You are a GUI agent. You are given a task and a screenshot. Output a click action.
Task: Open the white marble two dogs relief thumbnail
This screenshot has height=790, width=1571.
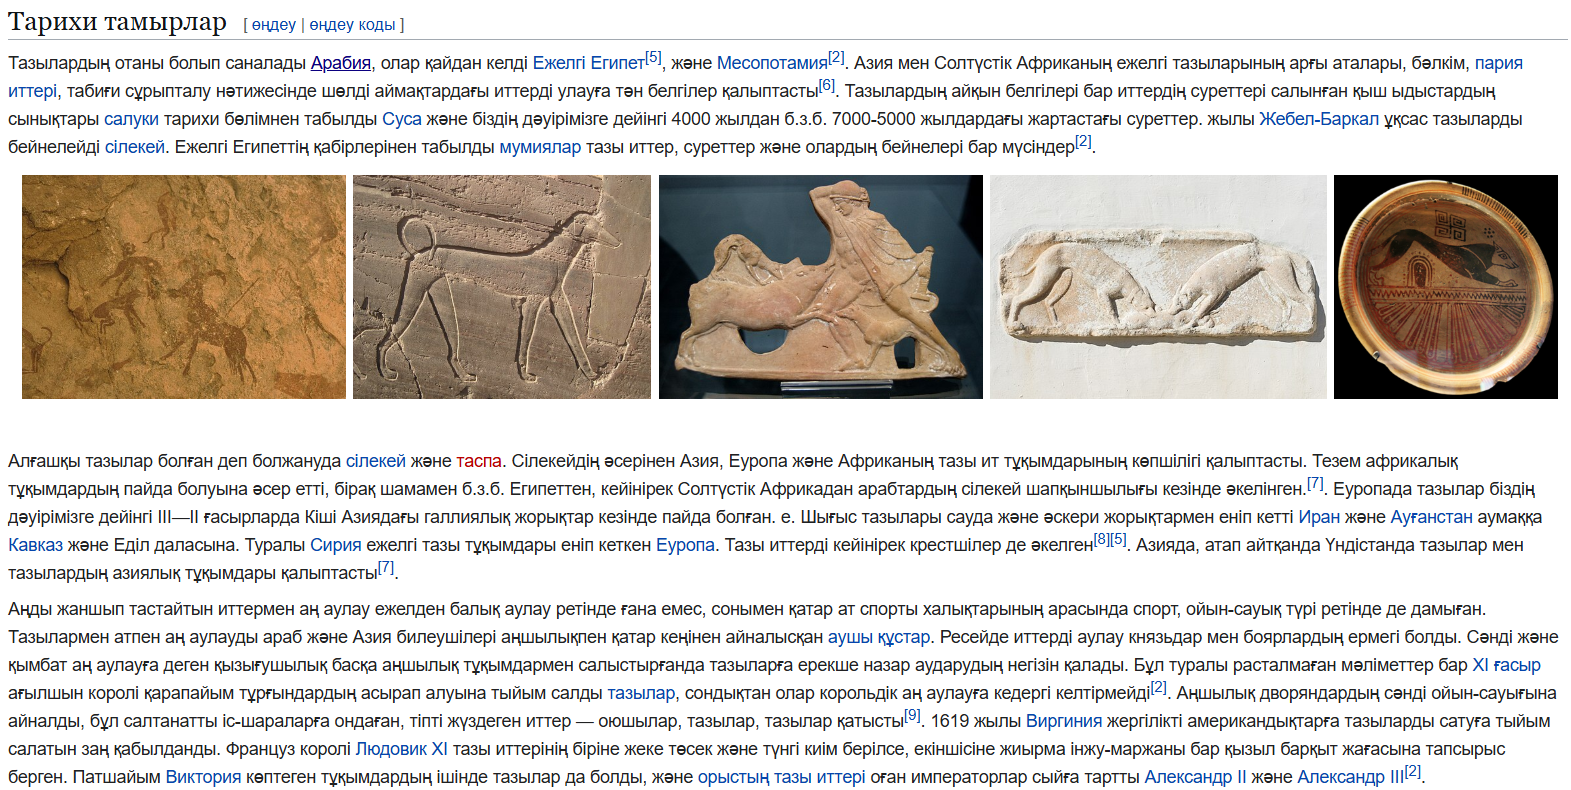pyautogui.click(x=1158, y=287)
